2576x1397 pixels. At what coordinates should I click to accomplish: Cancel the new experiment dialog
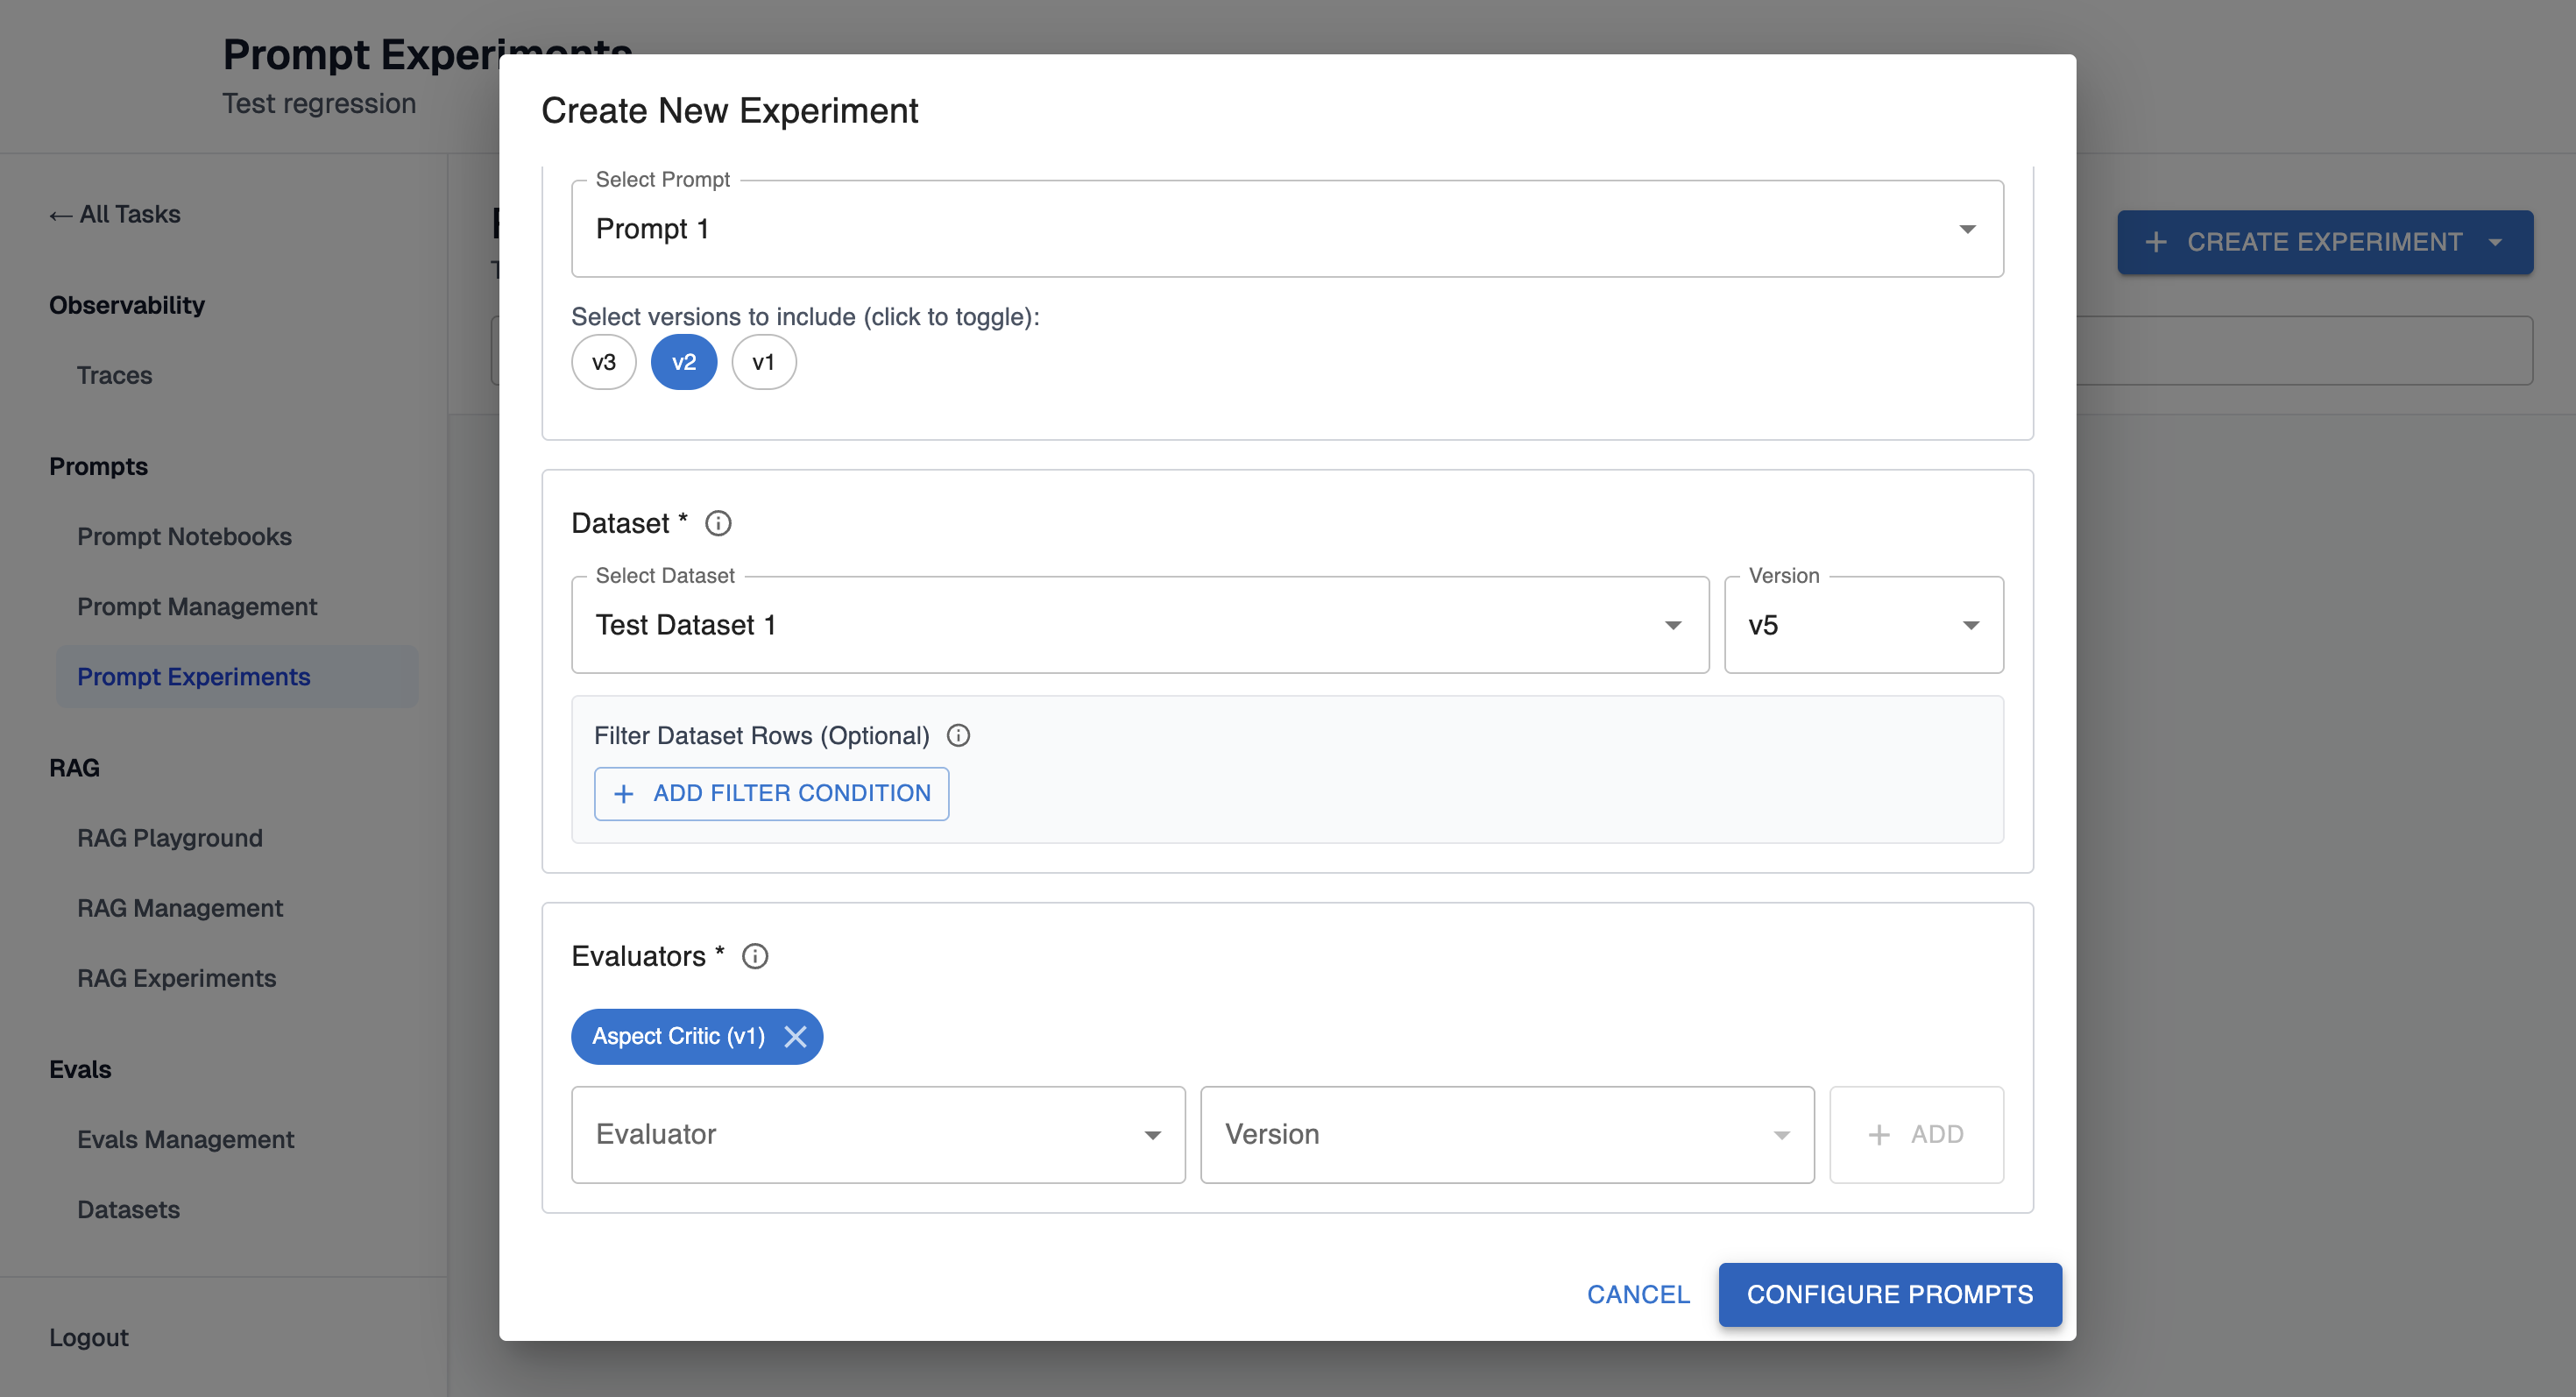(1637, 1294)
